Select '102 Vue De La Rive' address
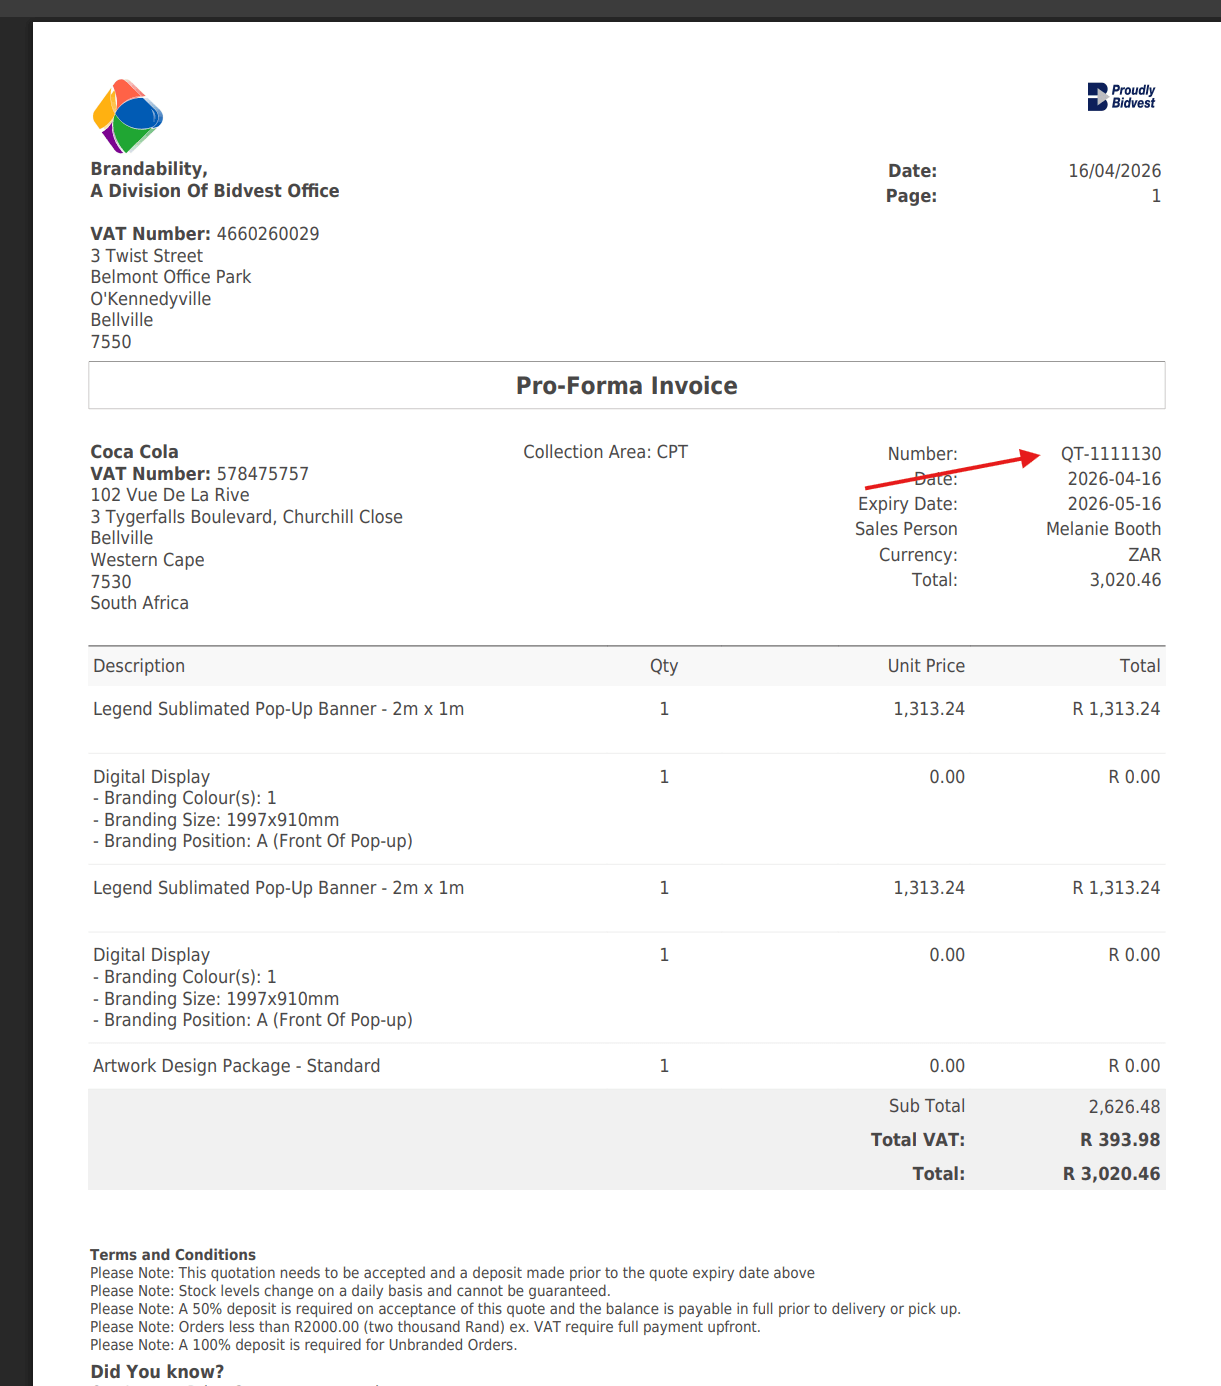 pos(170,495)
